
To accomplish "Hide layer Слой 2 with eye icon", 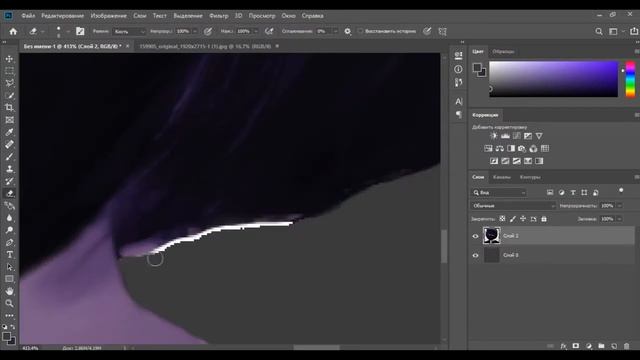I will [x=476, y=236].
